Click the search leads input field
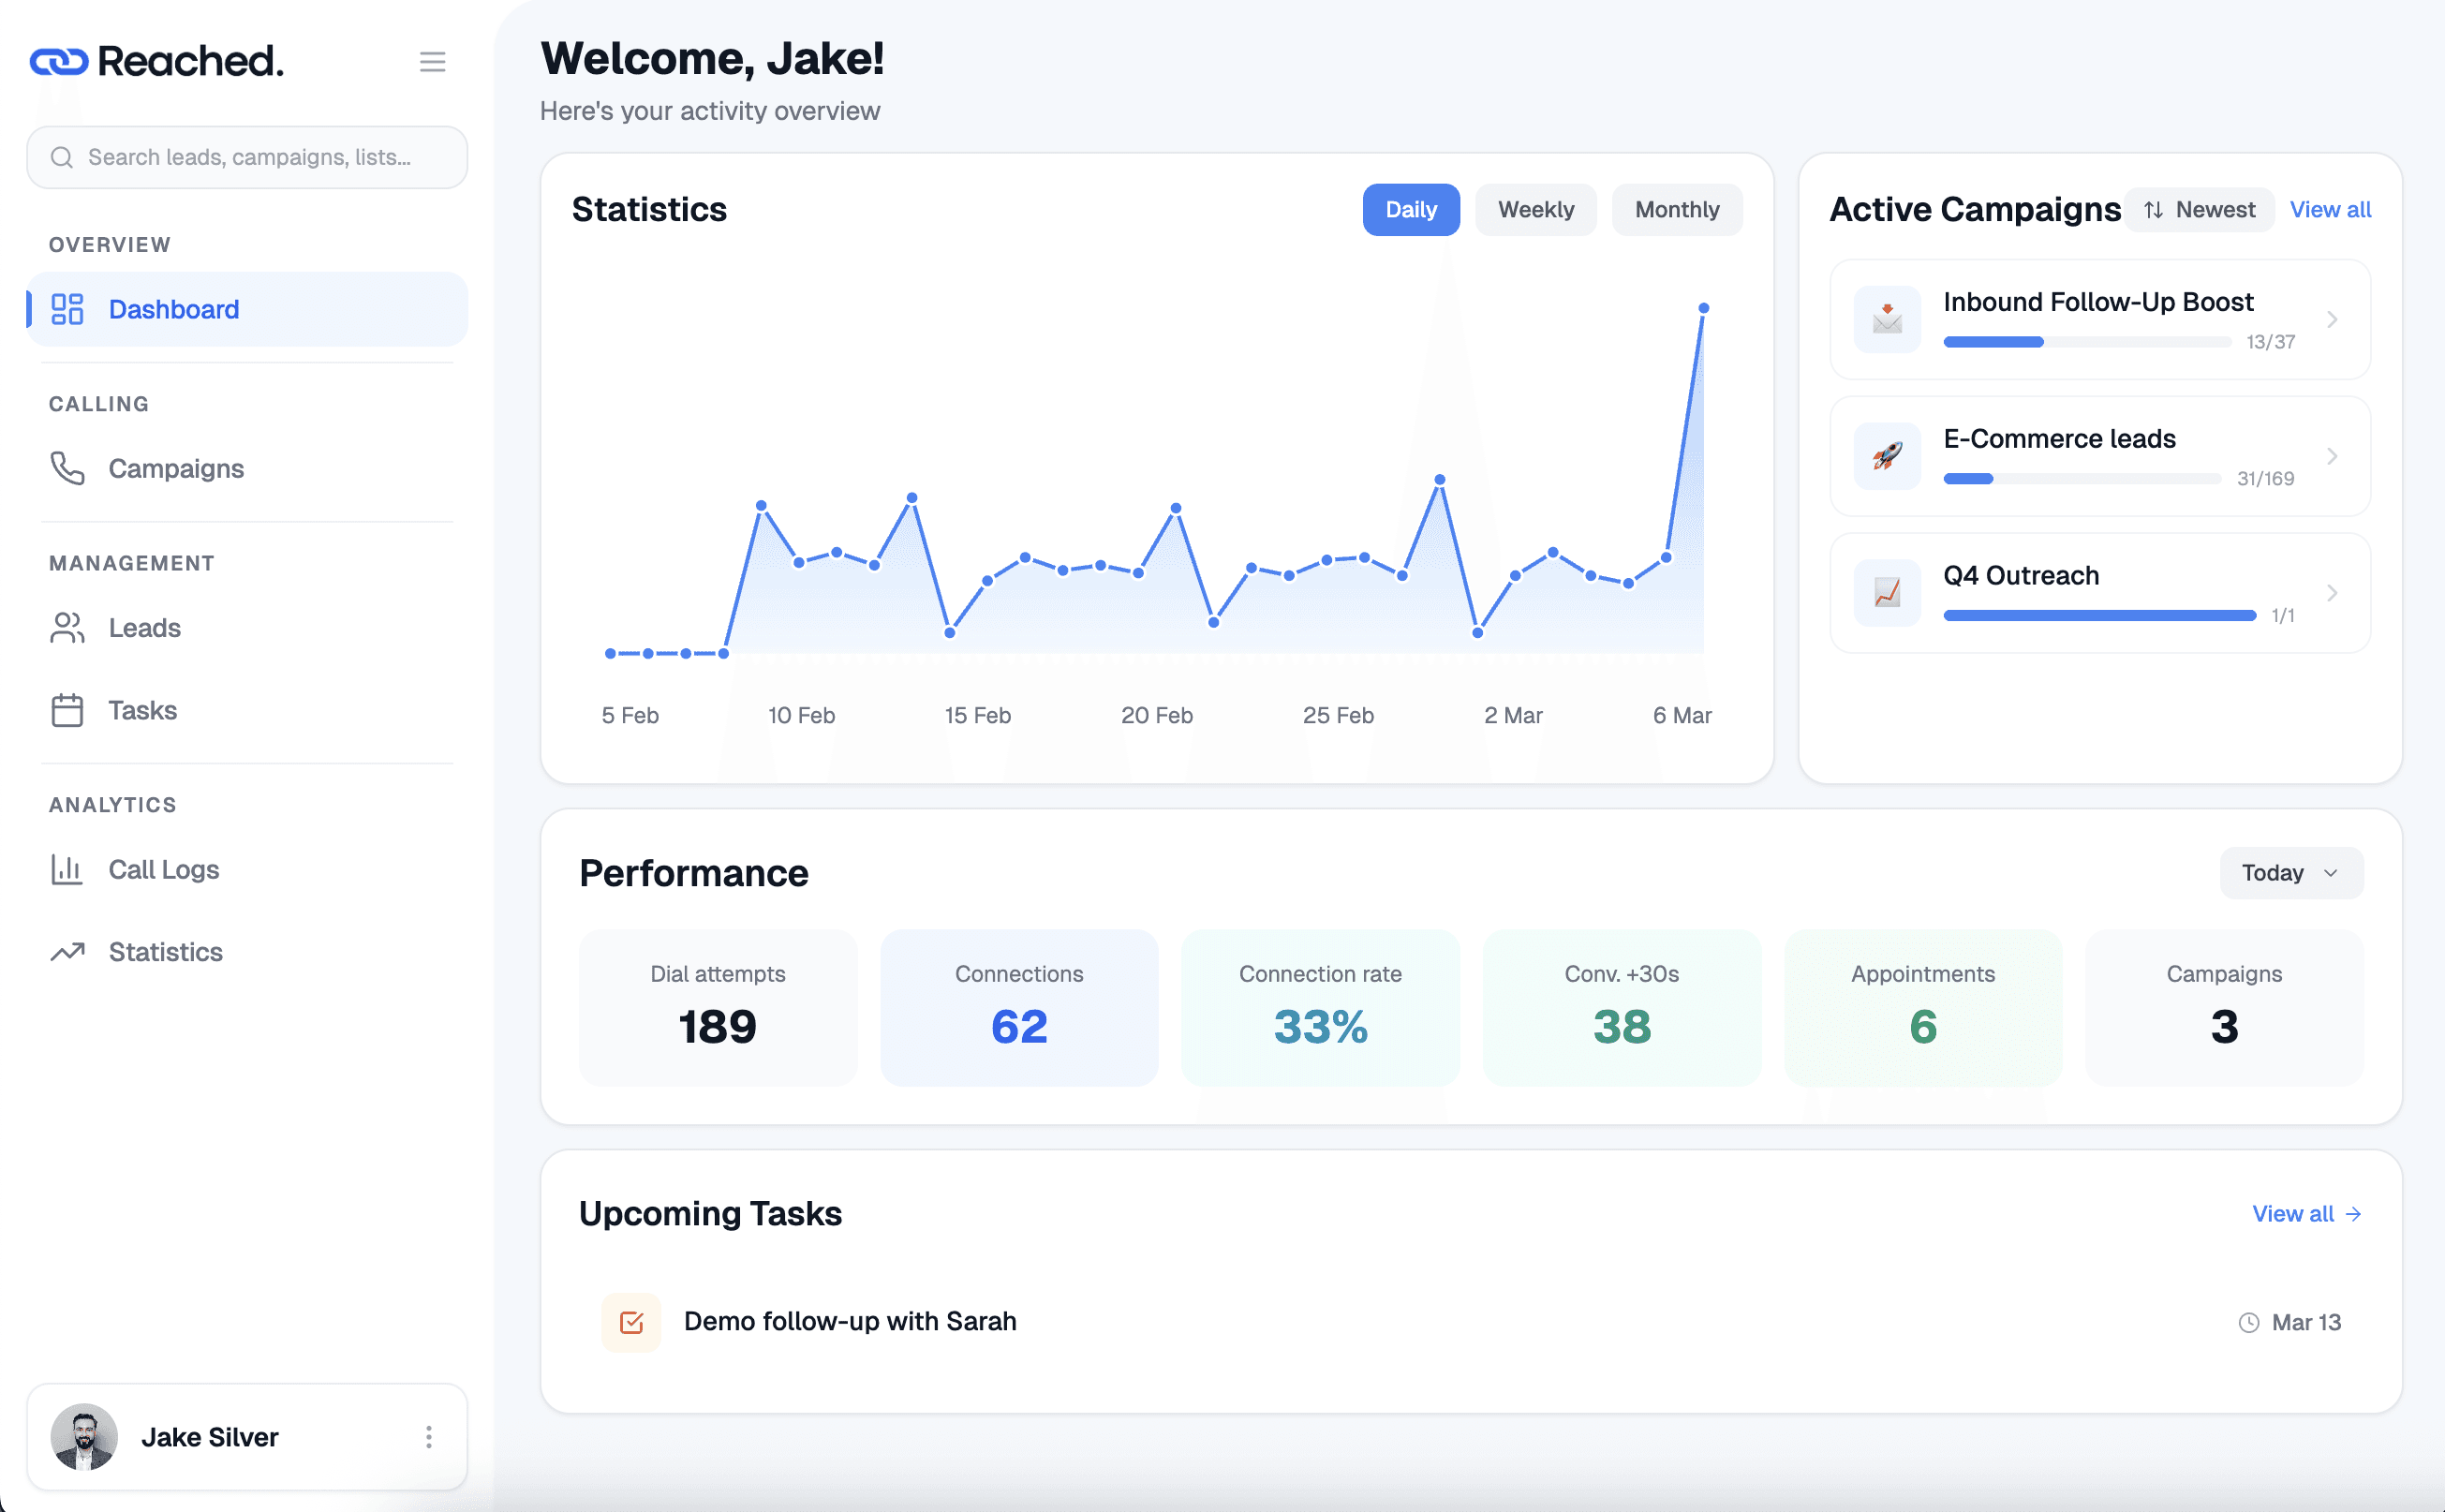2445x1512 pixels. tap(246, 157)
